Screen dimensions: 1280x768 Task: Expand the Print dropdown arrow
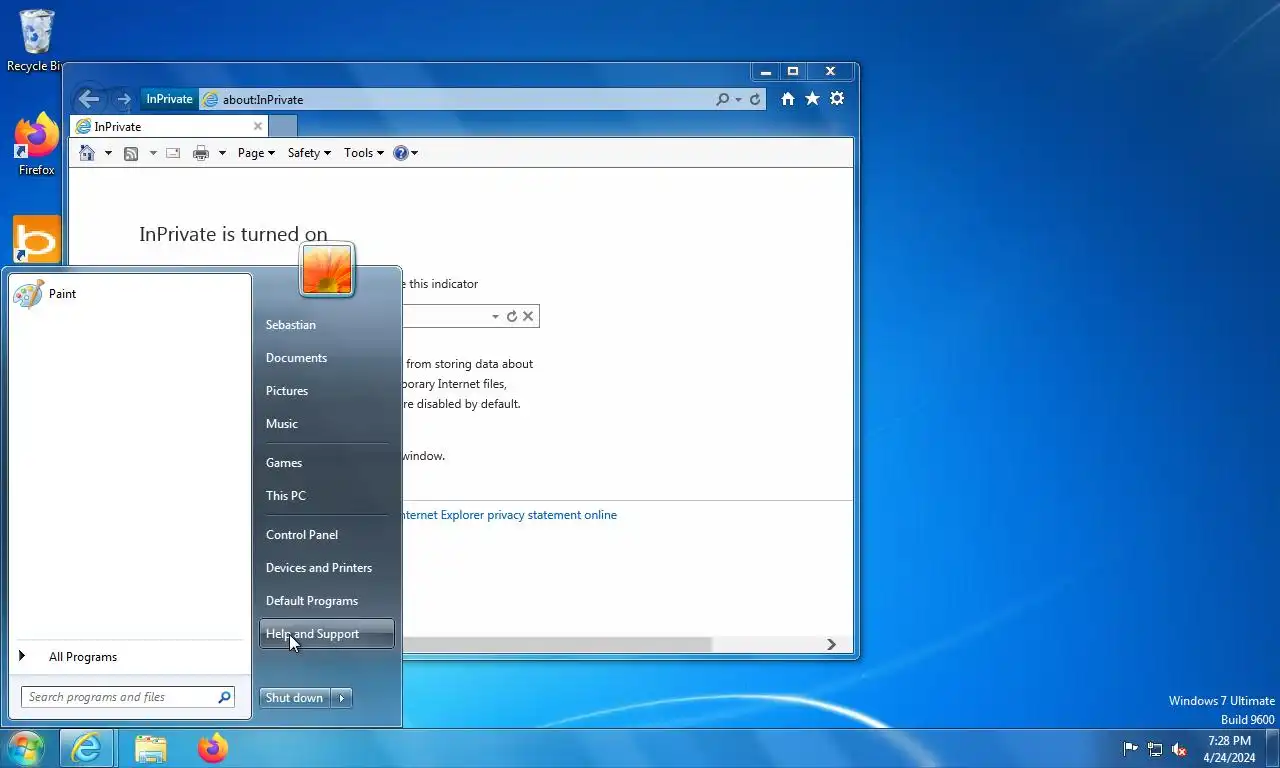pyautogui.click(x=222, y=153)
